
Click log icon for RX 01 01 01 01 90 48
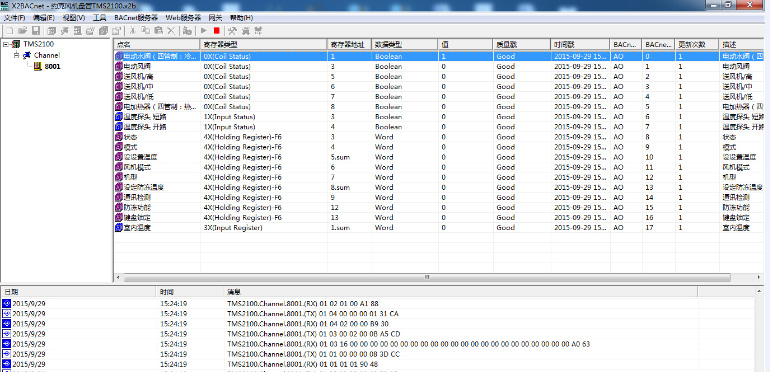point(6,364)
